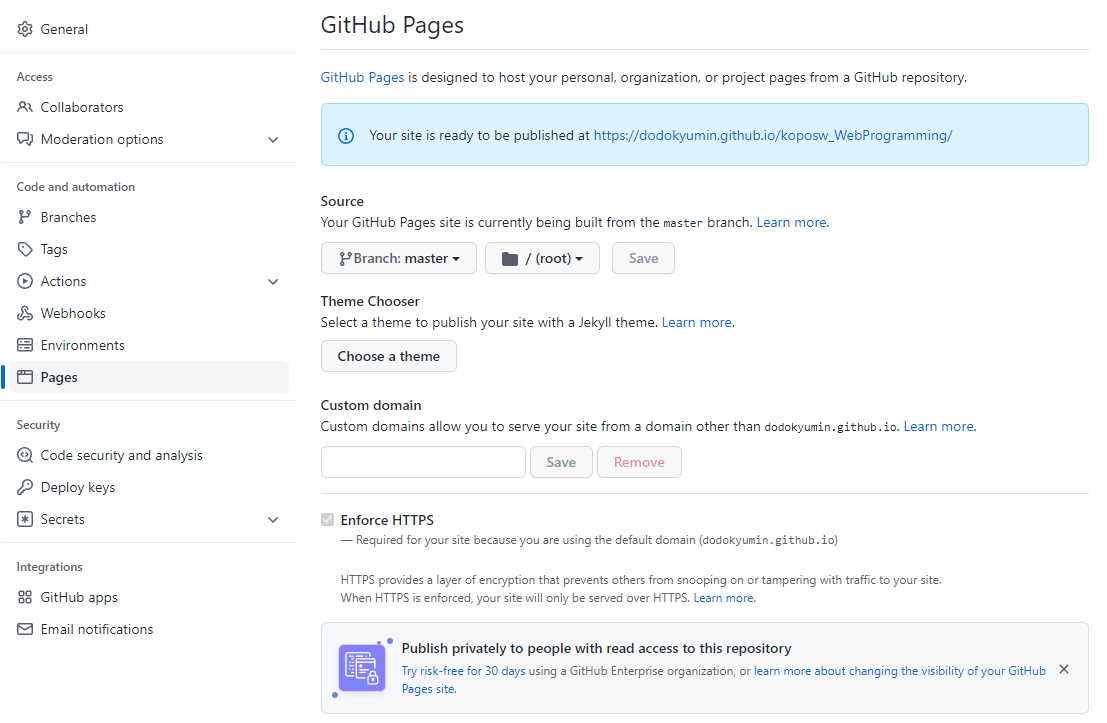Click the Branches git-branch icon
This screenshot has height=723, width=1107.
[25, 217]
